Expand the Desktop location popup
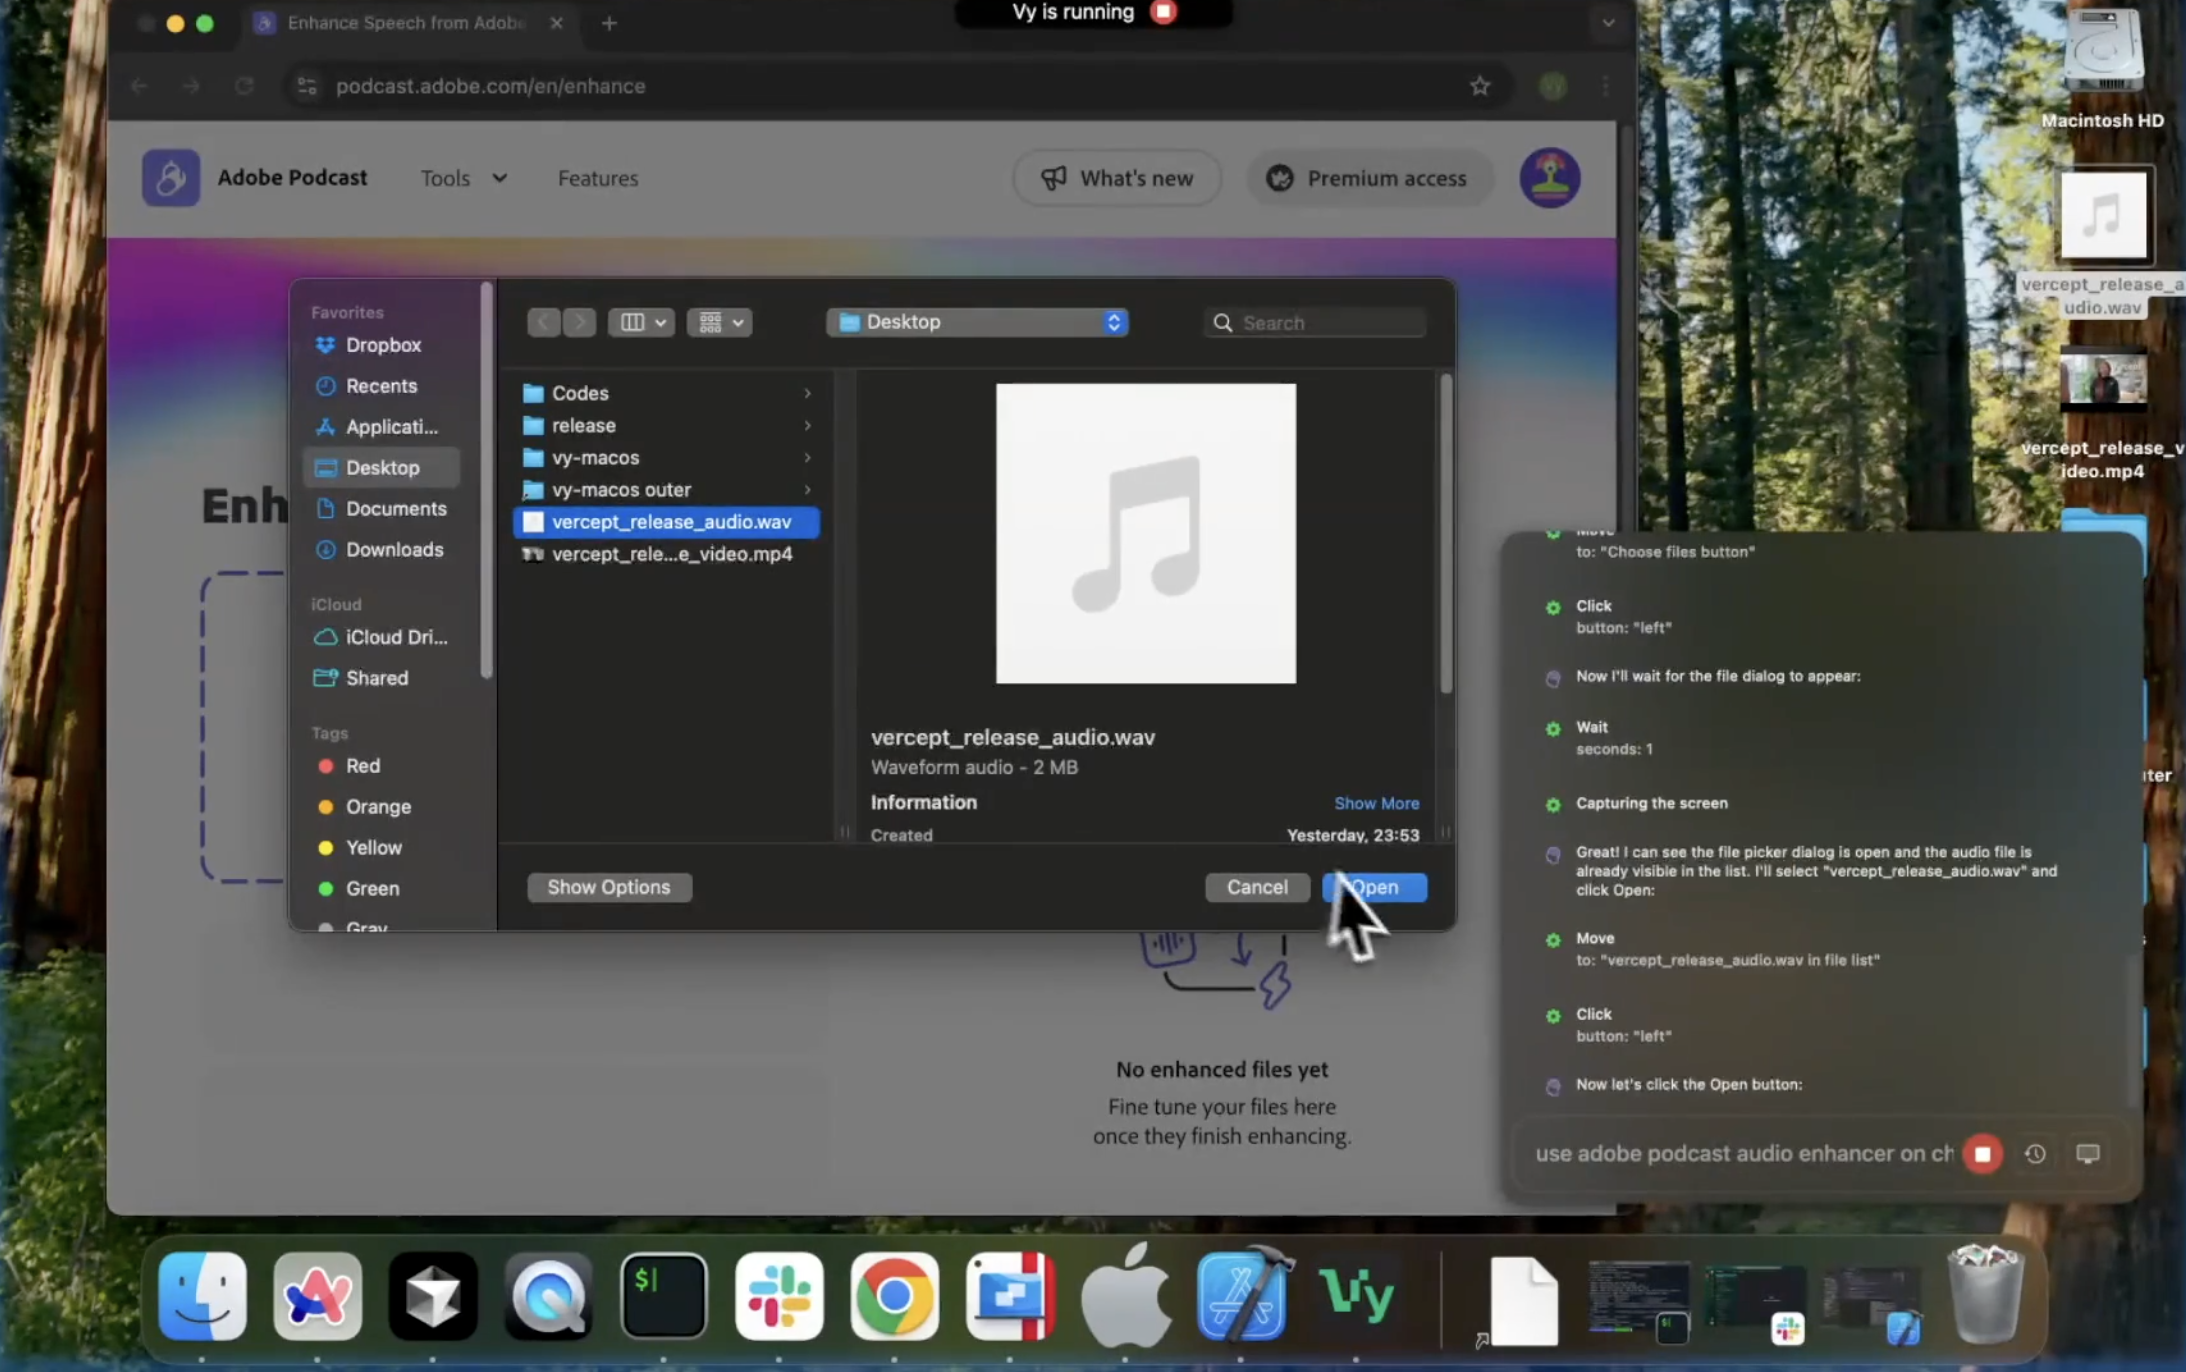This screenshot has height=1372, width=2186. coord(977,322)
